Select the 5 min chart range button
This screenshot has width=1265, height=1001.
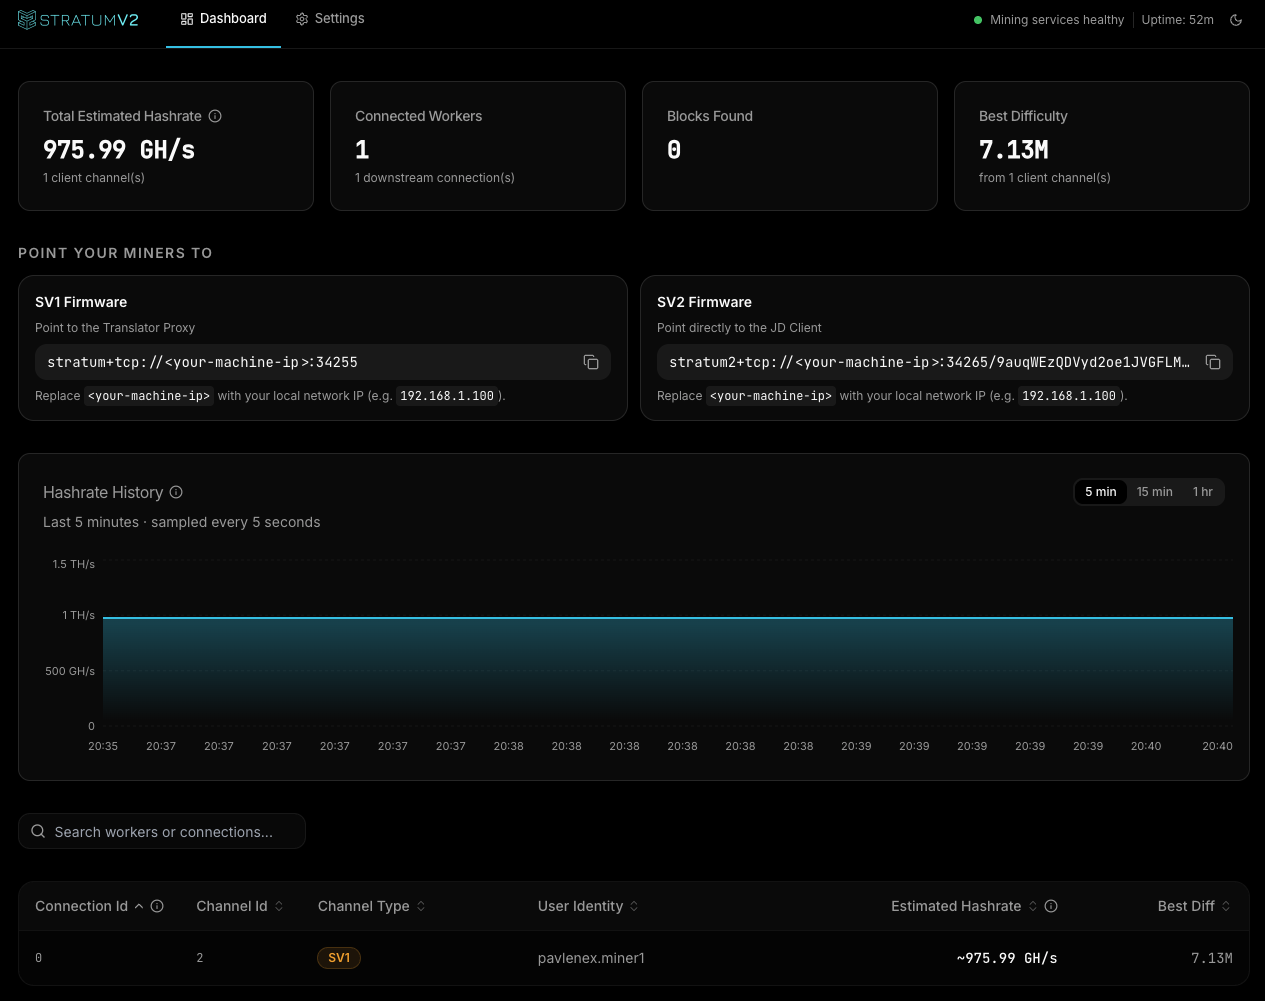point(1100,491)
